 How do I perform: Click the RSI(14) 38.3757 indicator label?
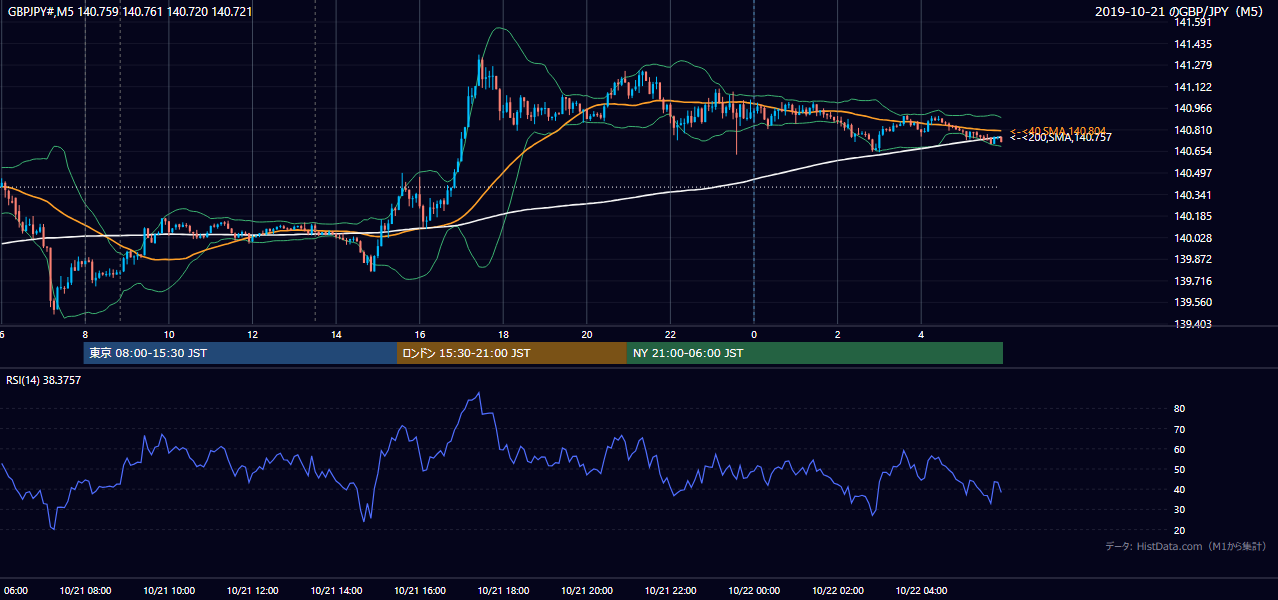coord(44,379)
